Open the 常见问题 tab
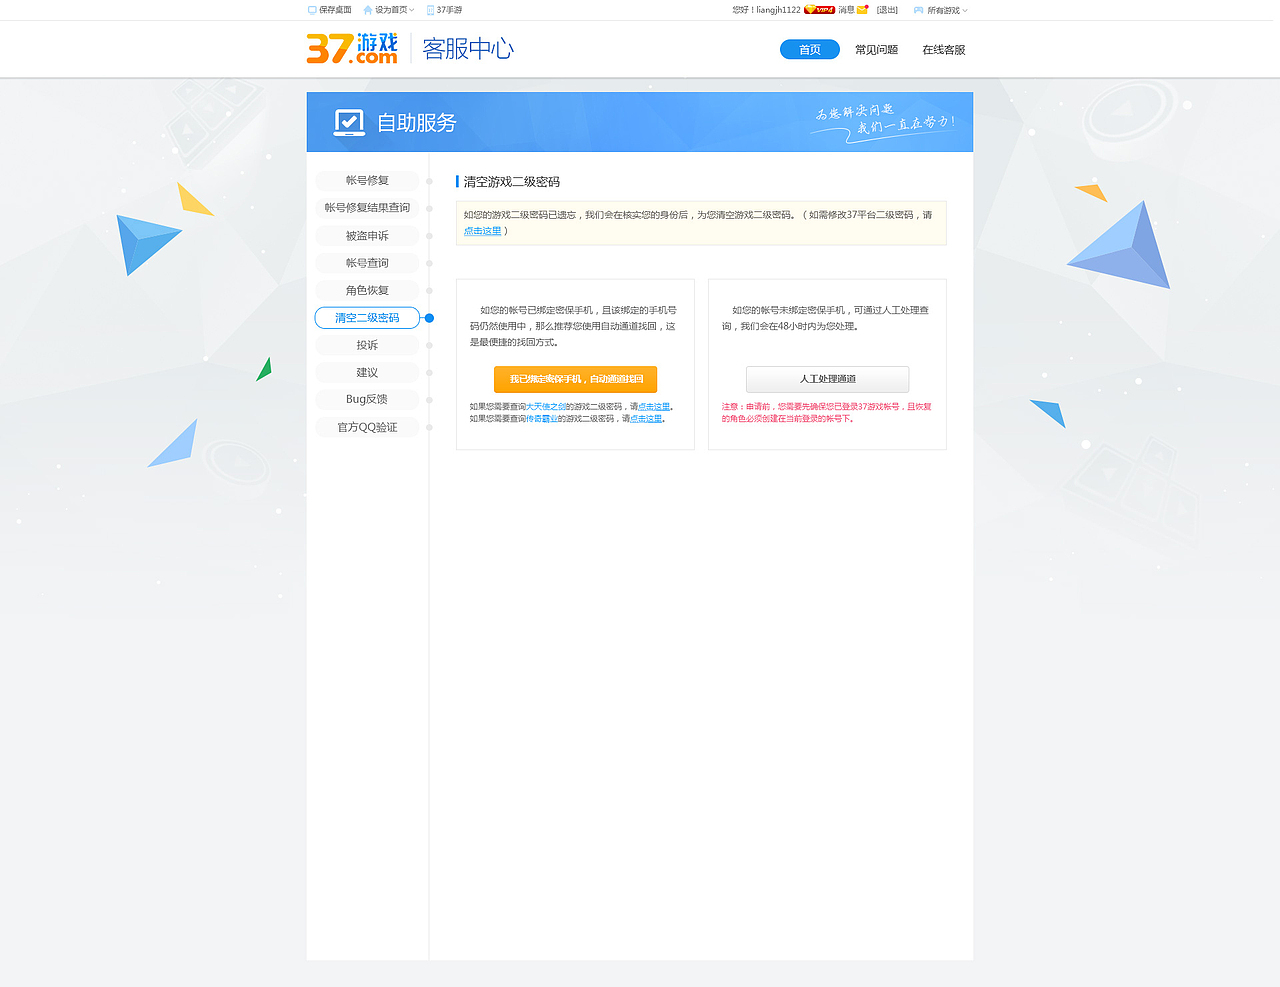 [x=876, y=50]
